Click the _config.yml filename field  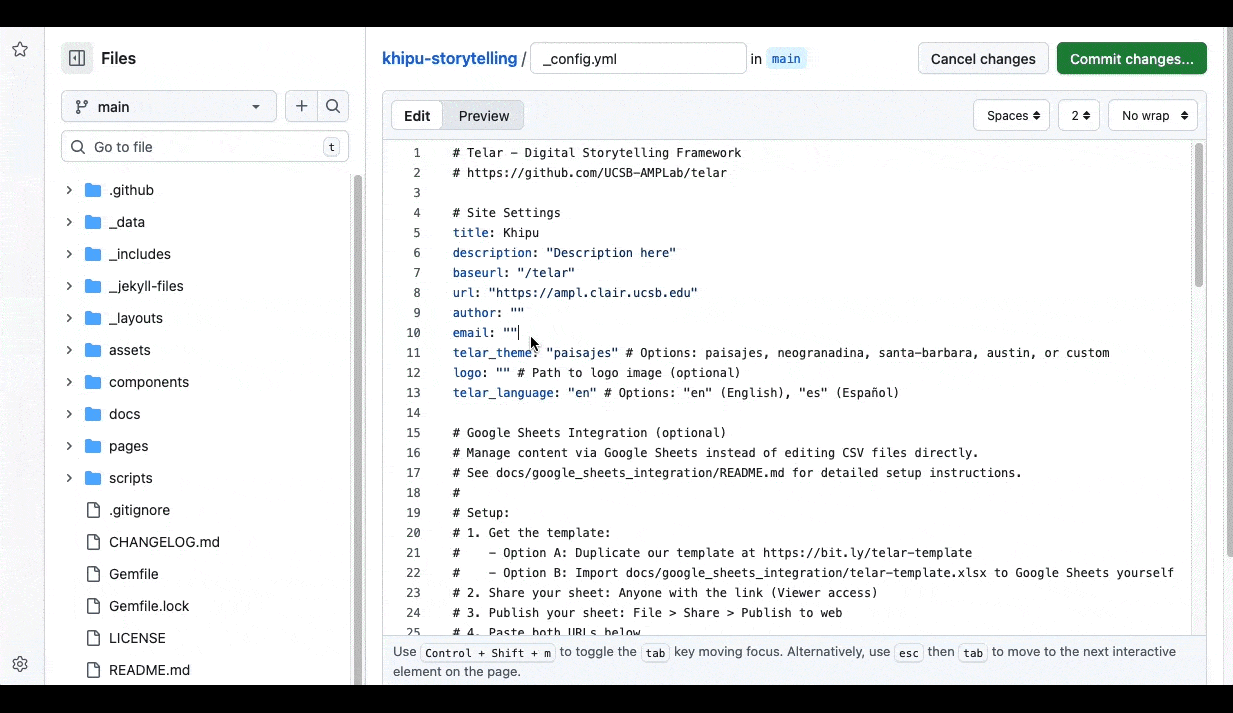click(638, 58)
